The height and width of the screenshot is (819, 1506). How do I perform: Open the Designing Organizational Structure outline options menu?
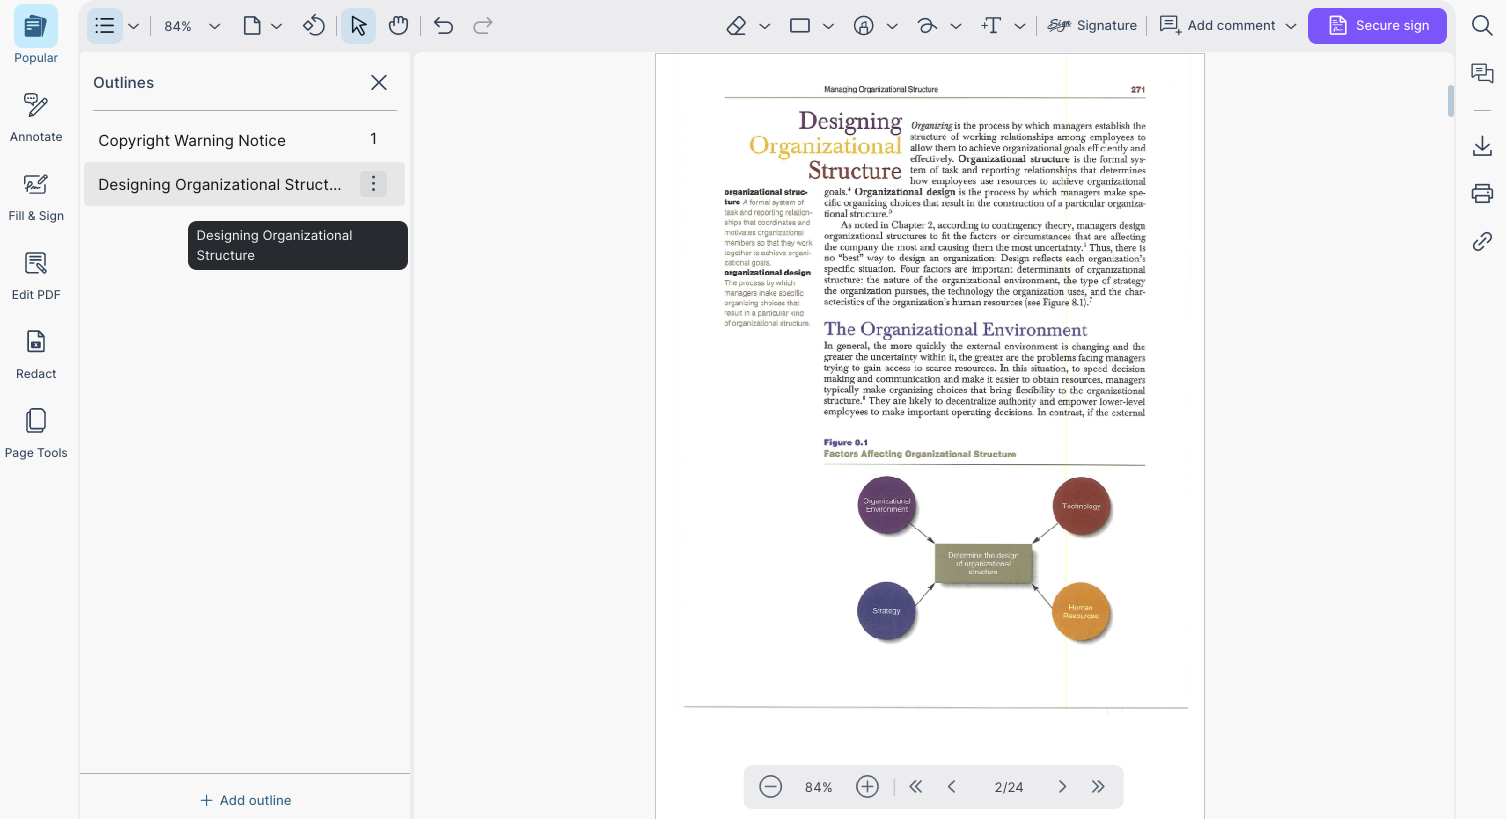click(x=373, y=184)
